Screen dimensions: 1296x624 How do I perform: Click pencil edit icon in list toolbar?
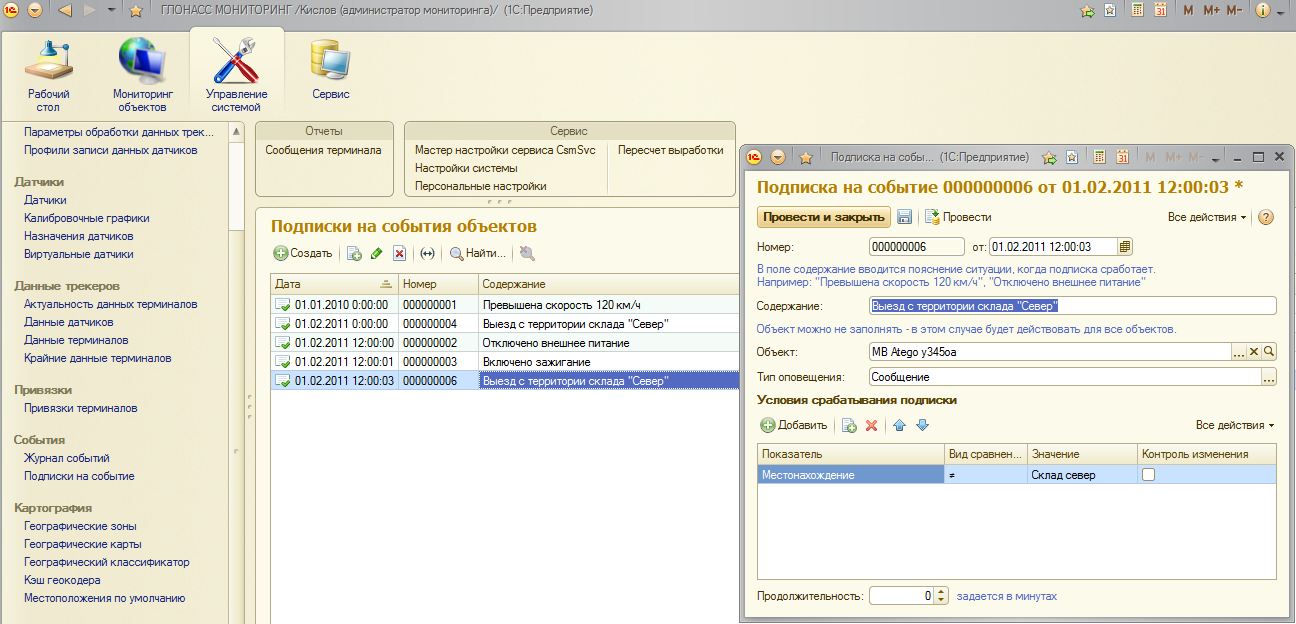(x=377, y=254)
